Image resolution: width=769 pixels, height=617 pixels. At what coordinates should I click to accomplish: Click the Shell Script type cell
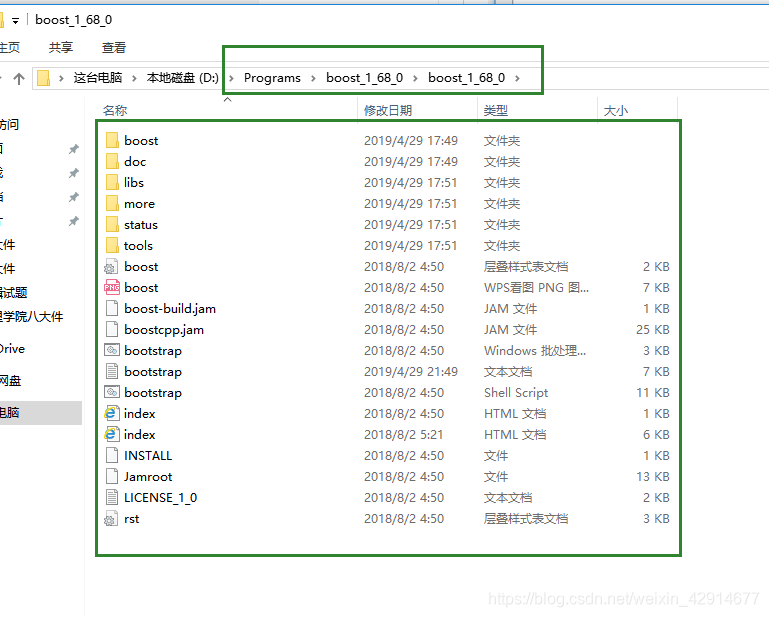(x=516, y=392)
